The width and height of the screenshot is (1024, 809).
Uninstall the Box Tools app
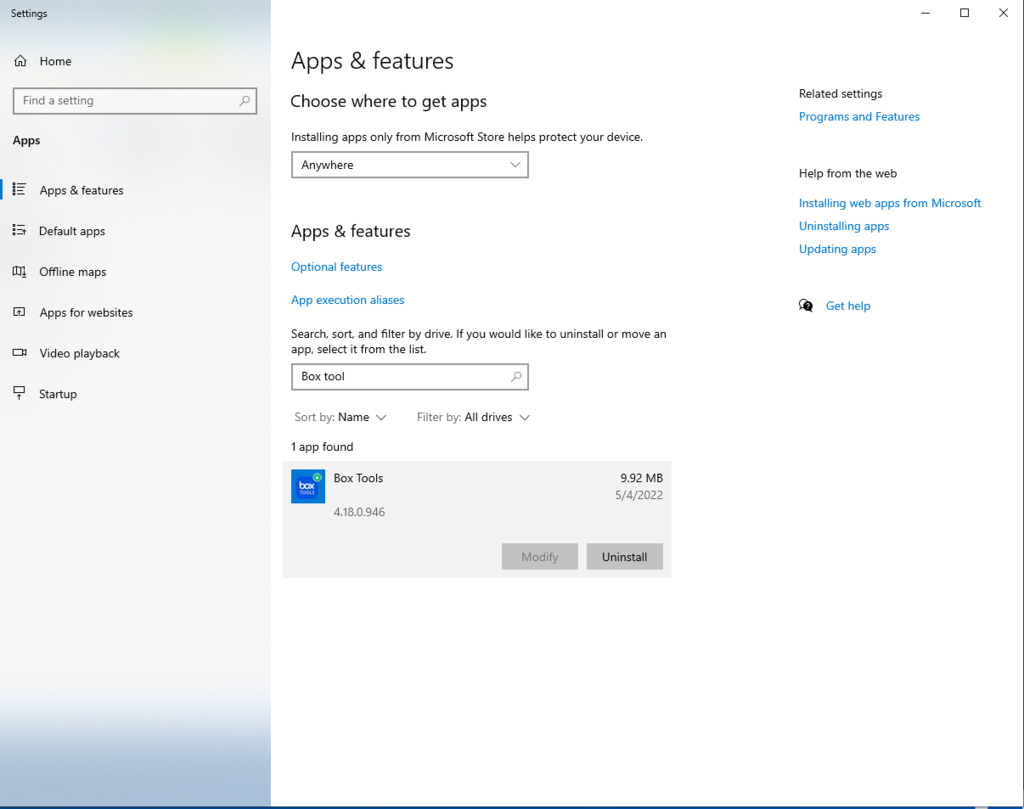coord(624,557)
